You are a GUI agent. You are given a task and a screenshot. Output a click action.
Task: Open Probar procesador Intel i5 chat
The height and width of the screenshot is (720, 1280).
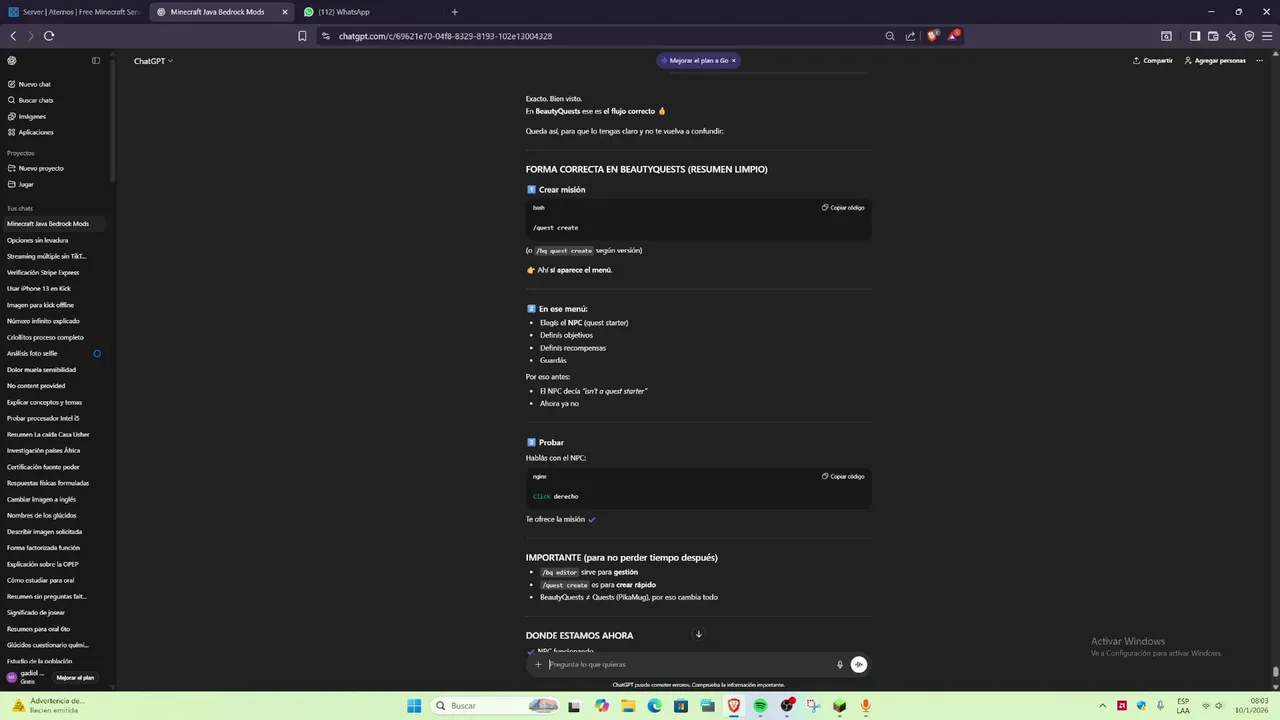52,418
